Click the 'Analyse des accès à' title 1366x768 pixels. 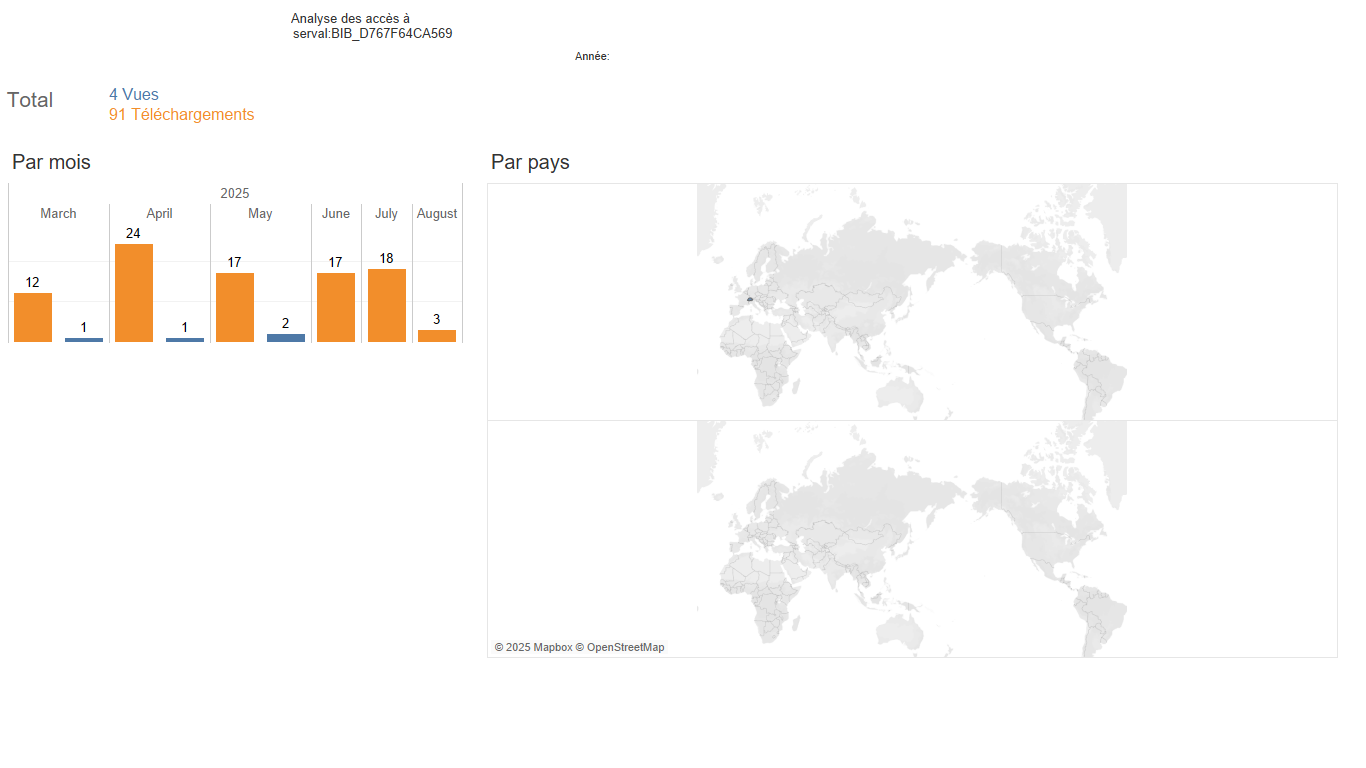(x=350, y=18)
